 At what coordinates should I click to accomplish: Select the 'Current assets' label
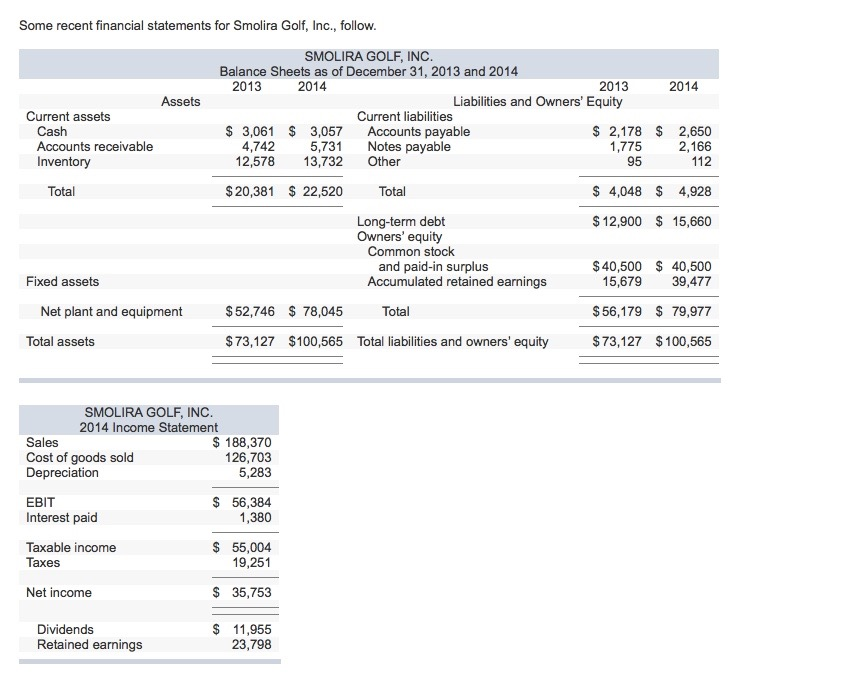[x=68, y=117]
